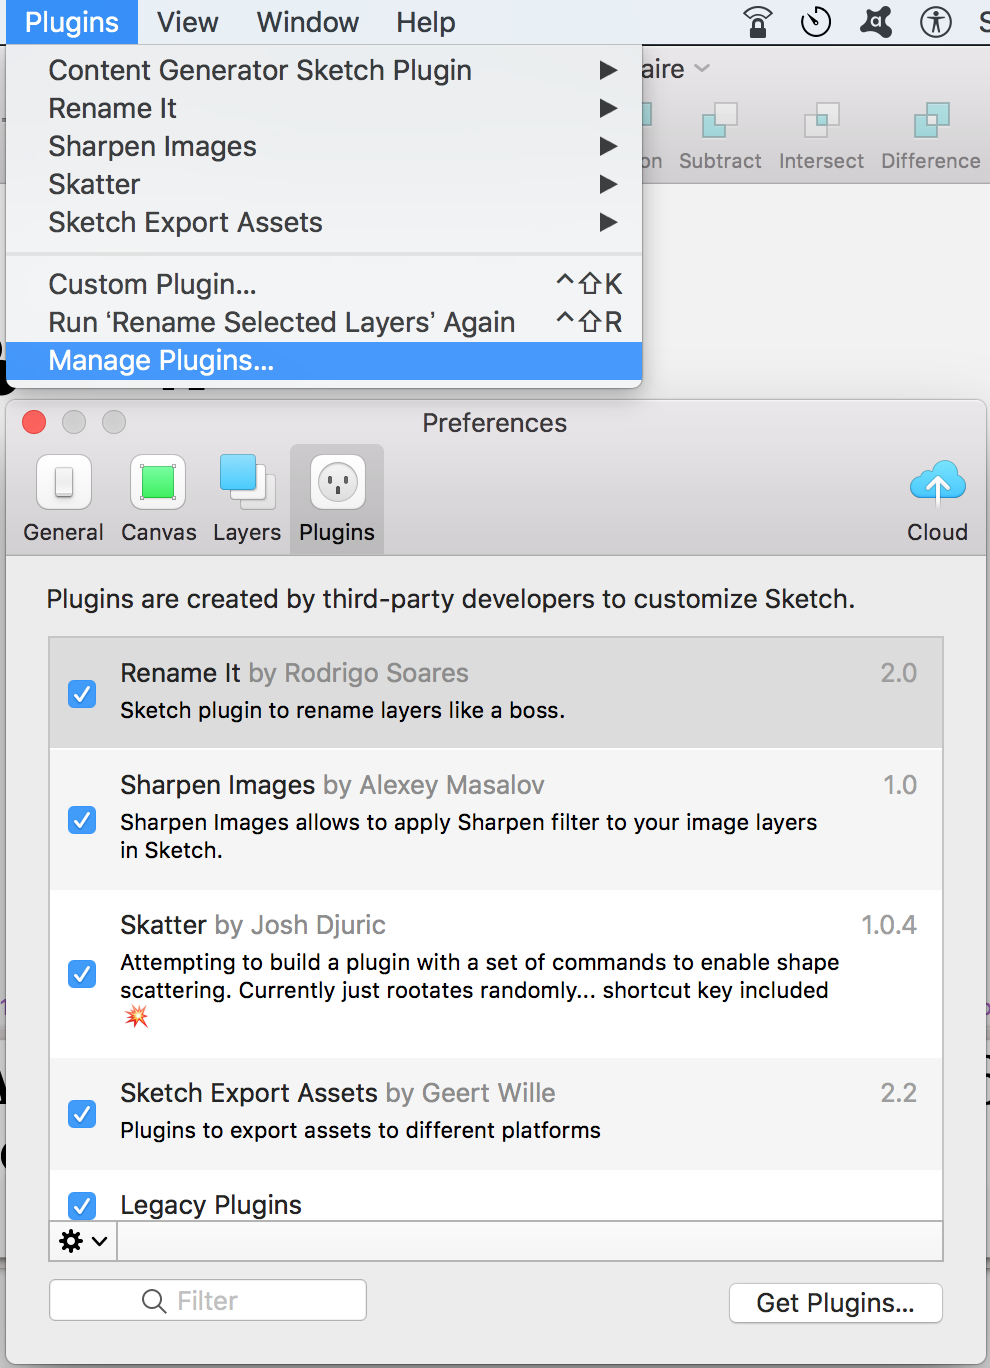Select the Rename It plugin row
Viewport: 990px width, 1368px height.
point(496,692)
